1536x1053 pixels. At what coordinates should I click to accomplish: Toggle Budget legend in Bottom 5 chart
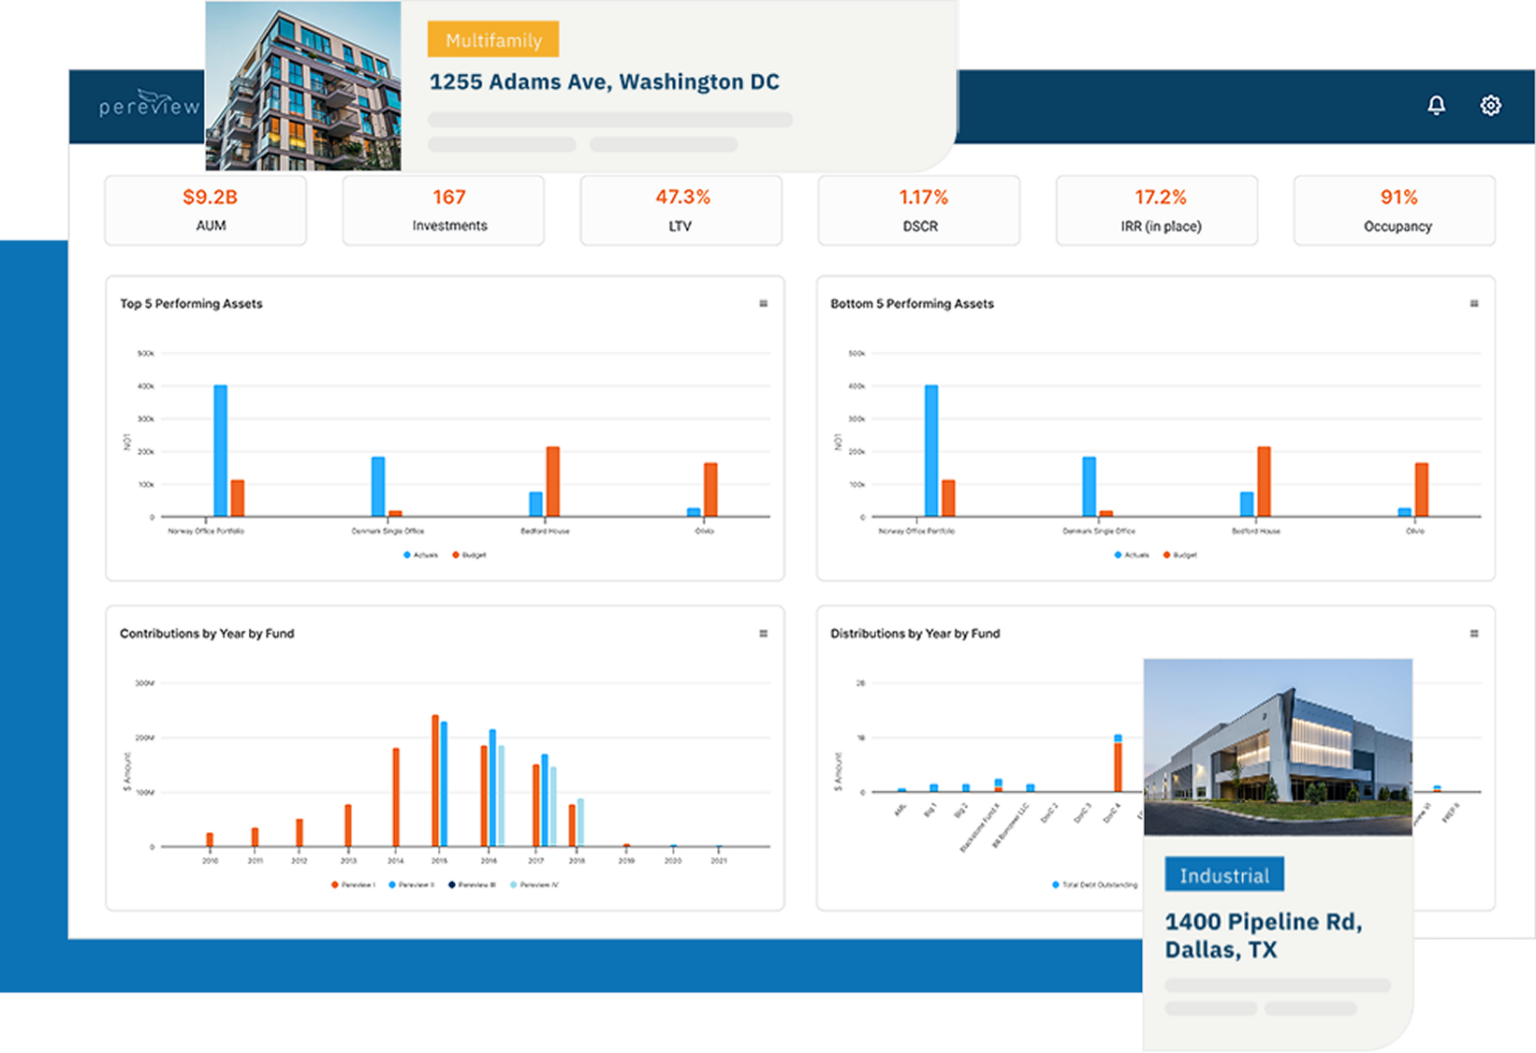click(x=1180, y=555)
